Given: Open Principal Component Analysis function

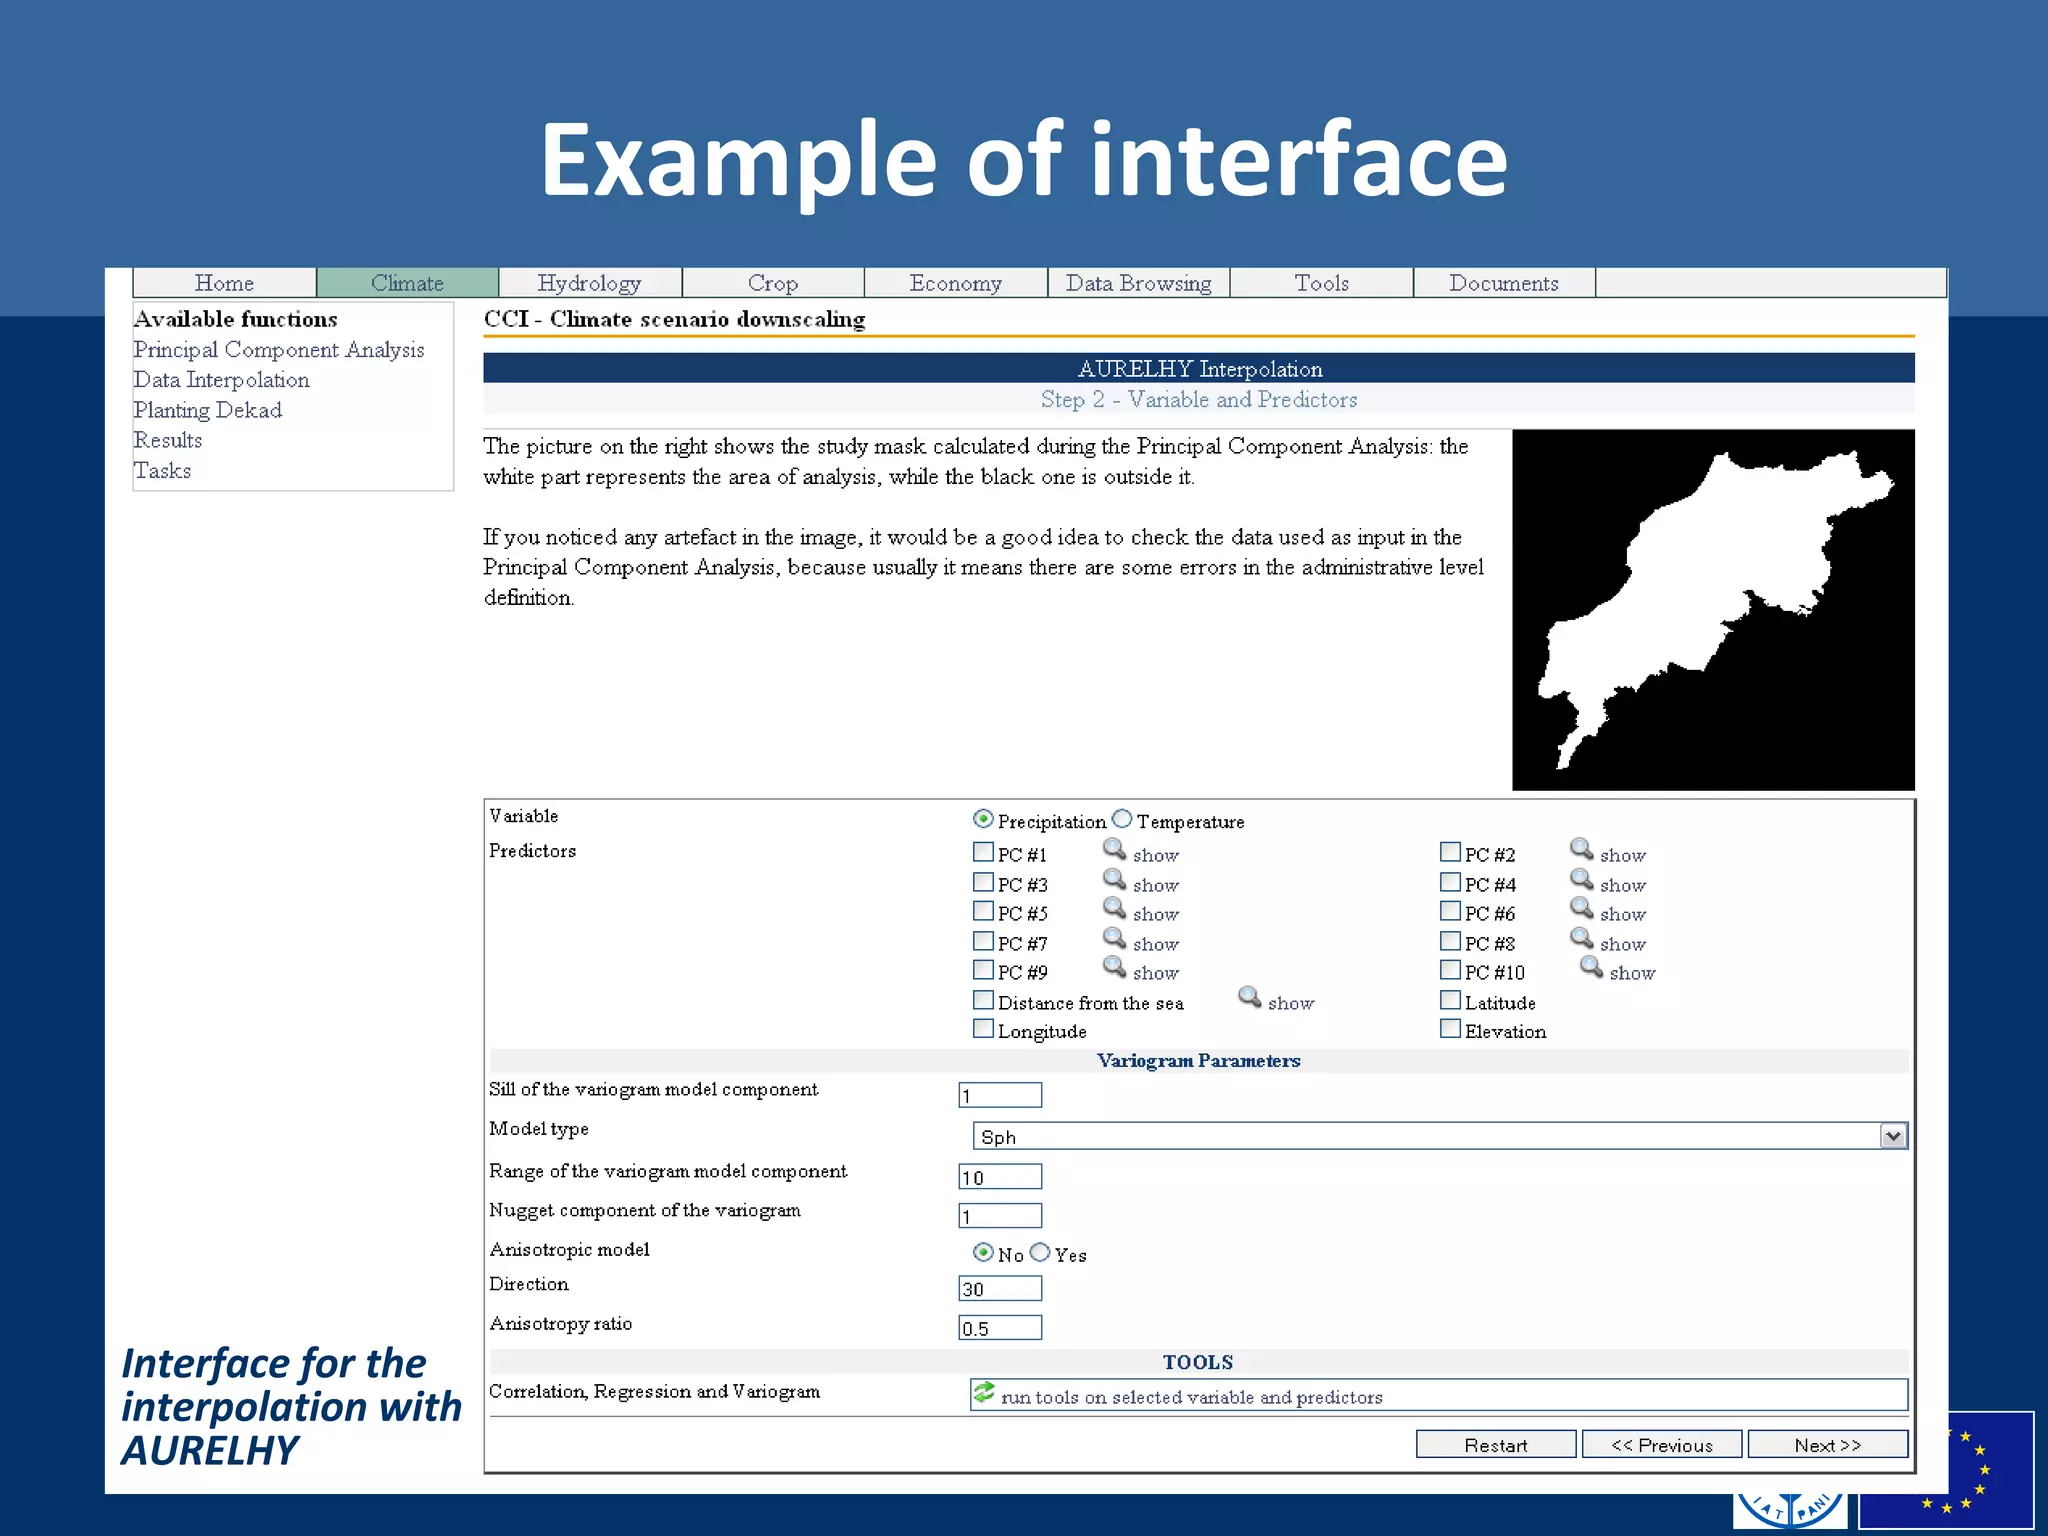Looking at the screenshot, I should coord(279,350).
